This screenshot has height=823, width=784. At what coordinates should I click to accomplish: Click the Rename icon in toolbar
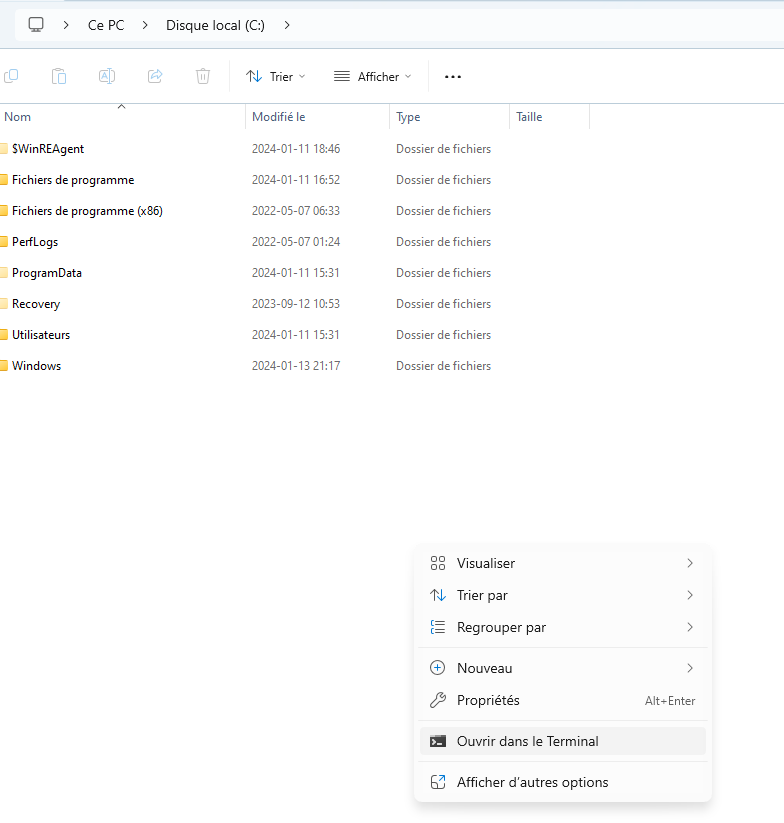tap(107, 76)
